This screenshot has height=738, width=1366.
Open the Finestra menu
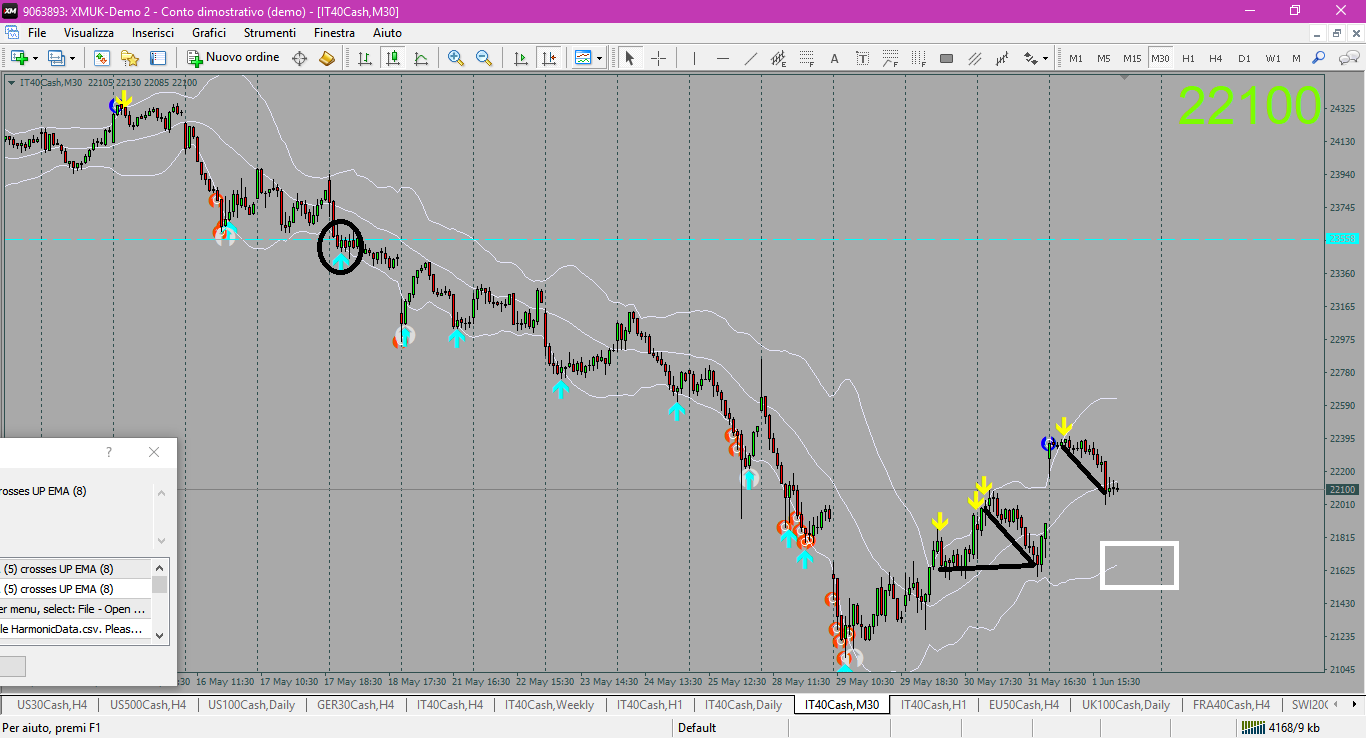click(x=334, y=33)
